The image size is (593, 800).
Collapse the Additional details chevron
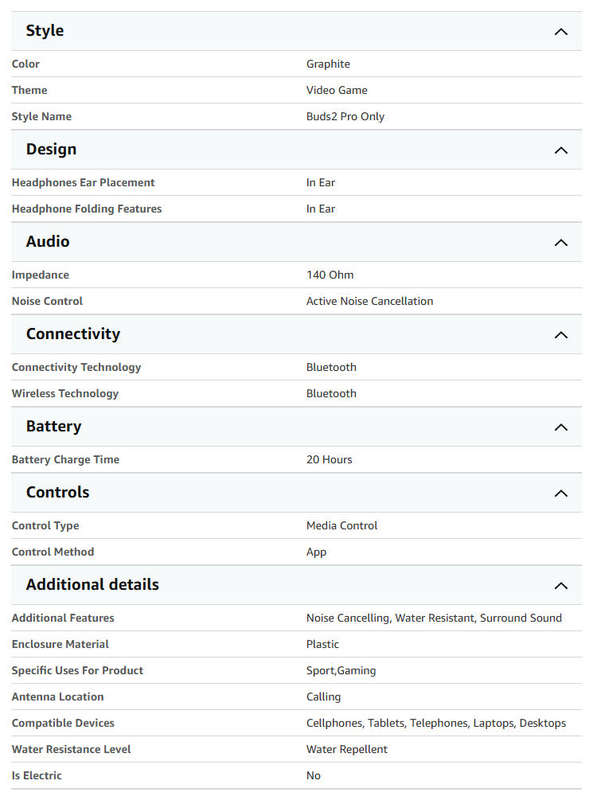click(561, 585)
